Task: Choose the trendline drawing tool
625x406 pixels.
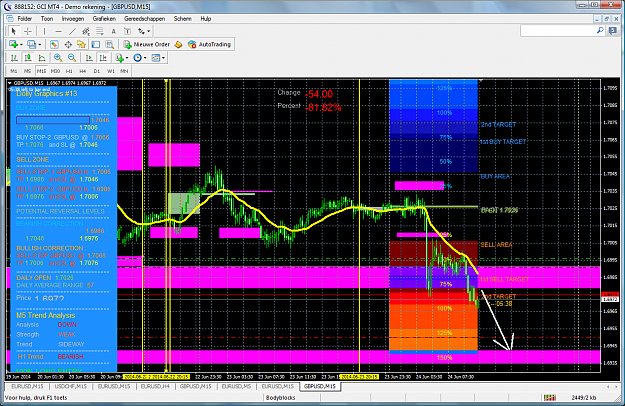Action: coord(72,31)
